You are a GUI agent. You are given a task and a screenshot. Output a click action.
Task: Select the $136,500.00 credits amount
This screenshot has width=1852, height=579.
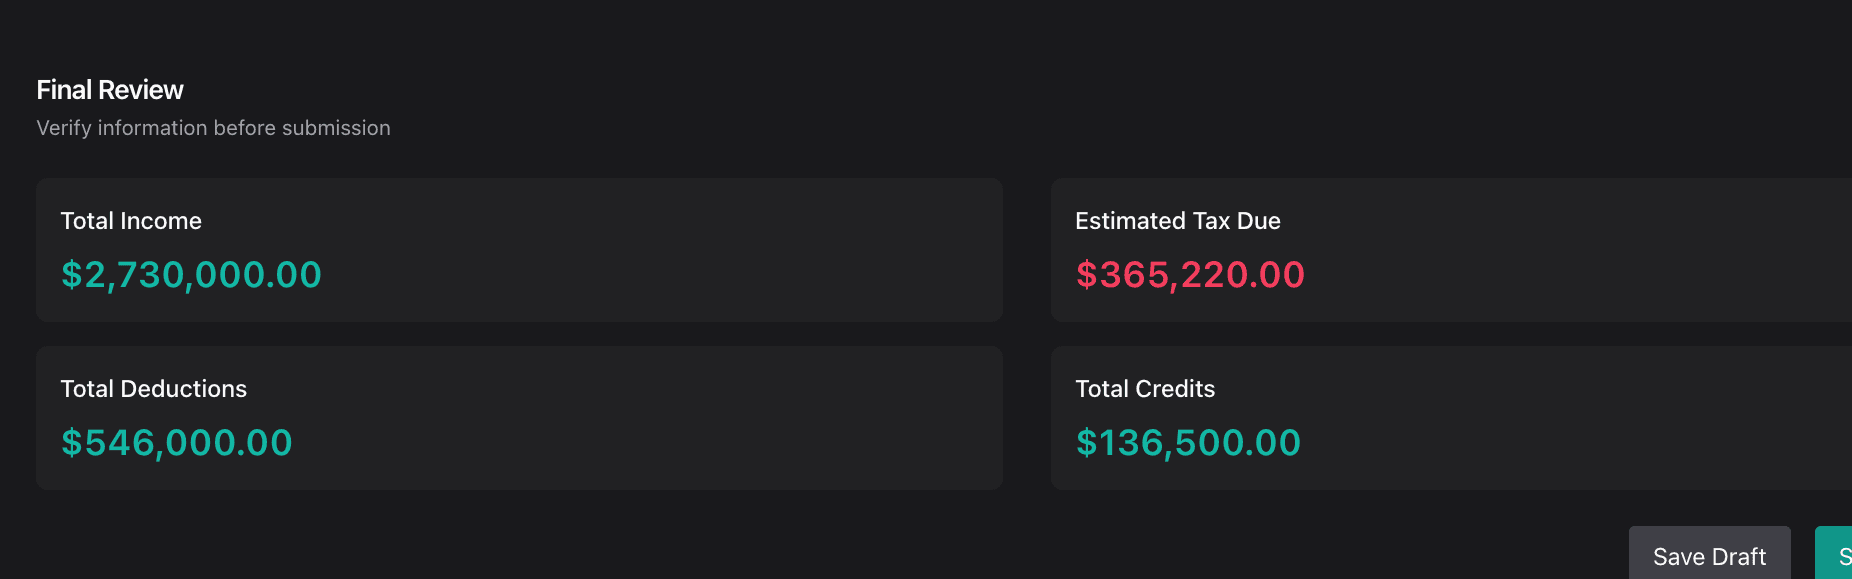point(1188,443)
